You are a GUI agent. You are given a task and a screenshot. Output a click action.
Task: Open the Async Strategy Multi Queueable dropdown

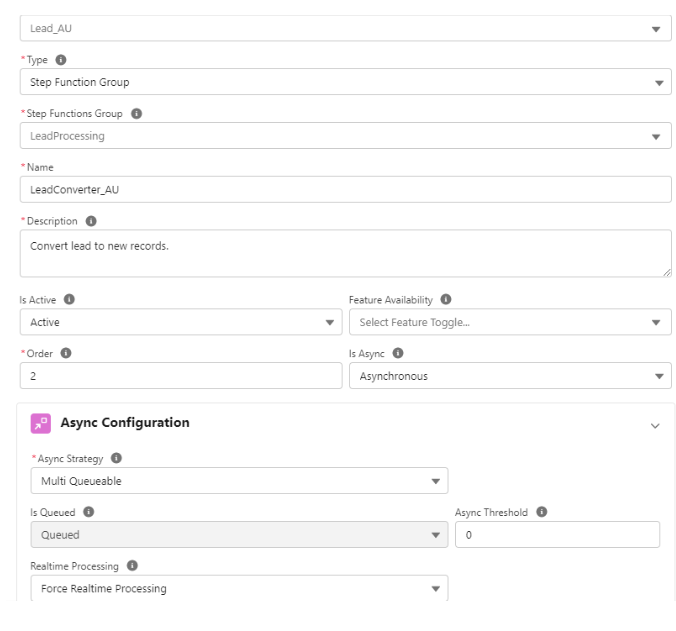click(239, 481)
